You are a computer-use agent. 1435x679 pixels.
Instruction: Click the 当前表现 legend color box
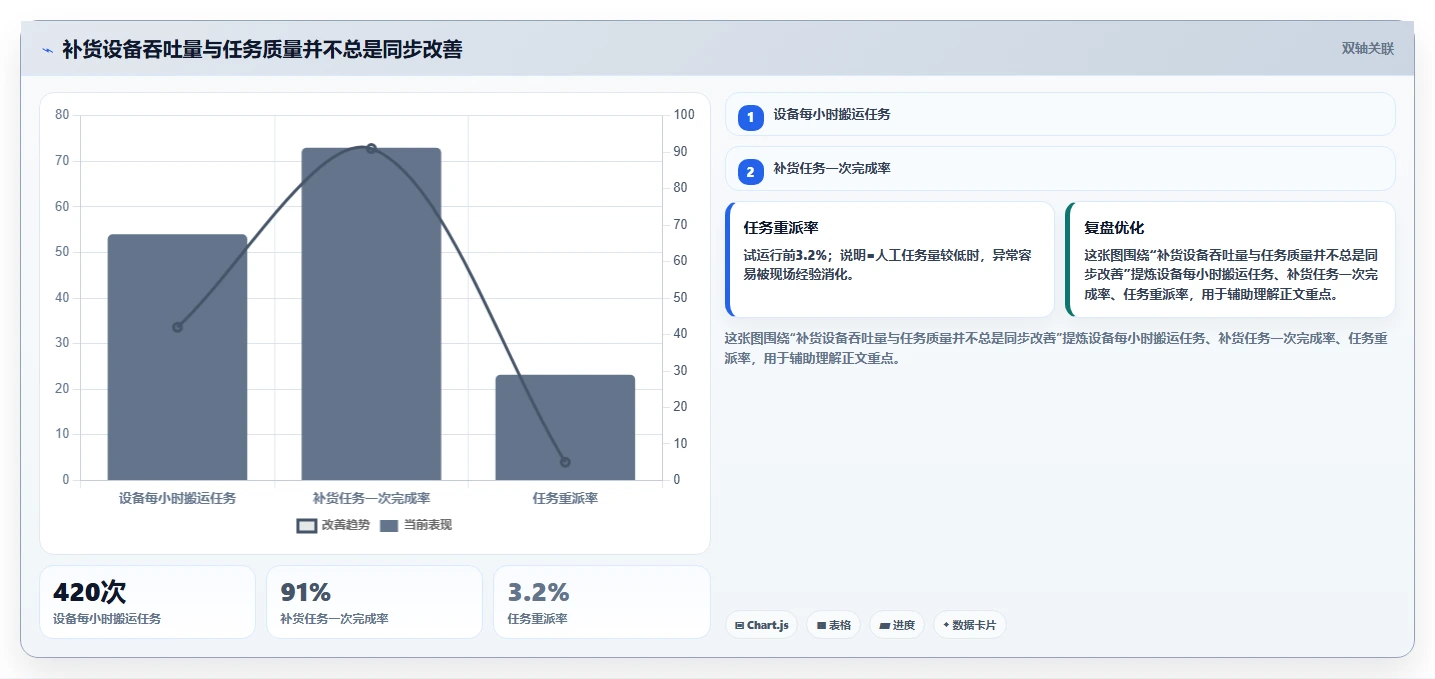click(x=389, y=525)
